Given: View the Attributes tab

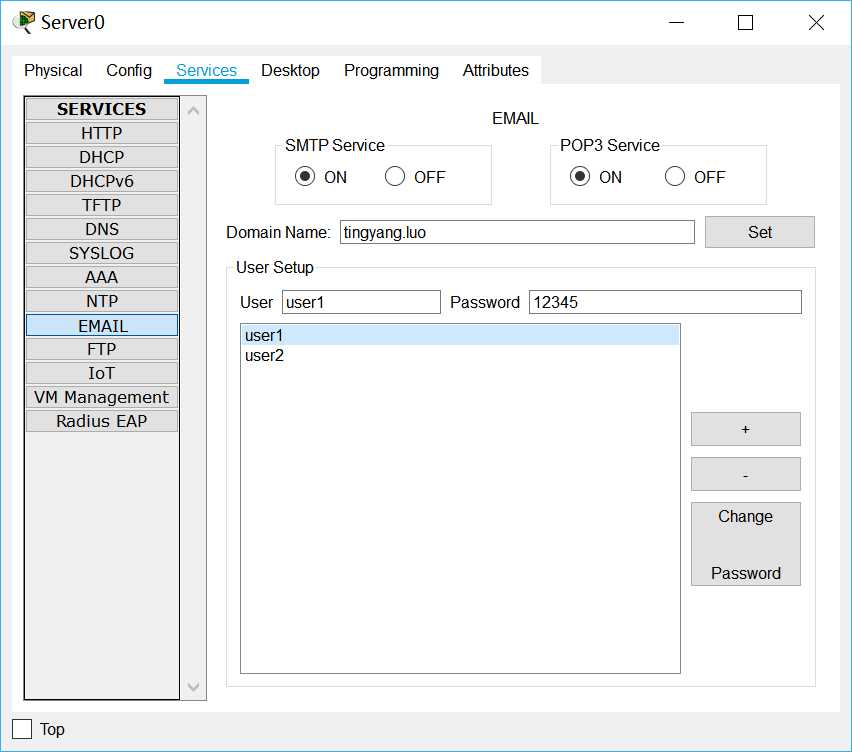Looking at the screenshot, I should click(x=496, y=71).
